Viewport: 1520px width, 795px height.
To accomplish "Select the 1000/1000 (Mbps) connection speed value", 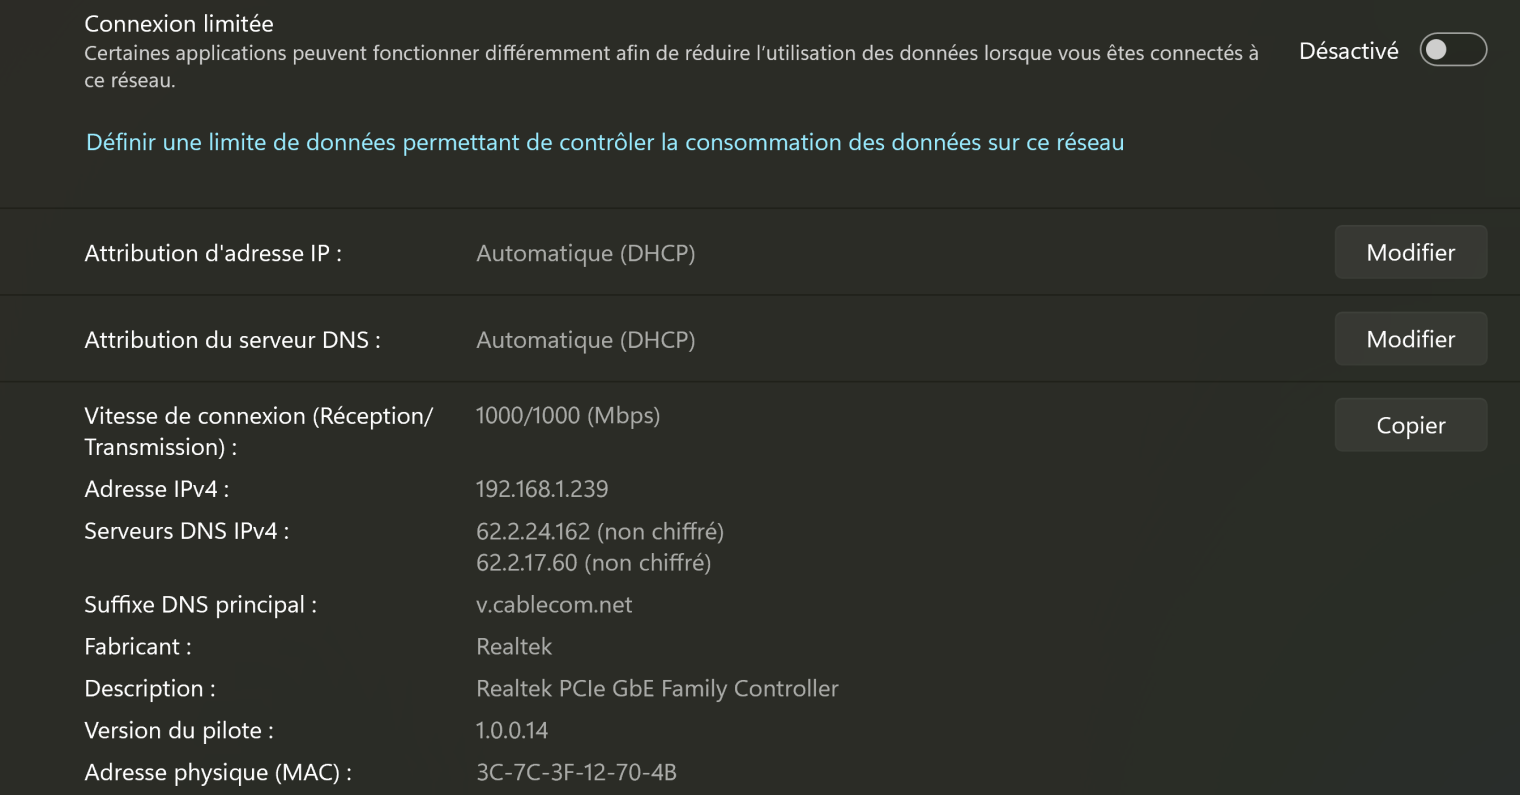I will click(x=568, y=416).
